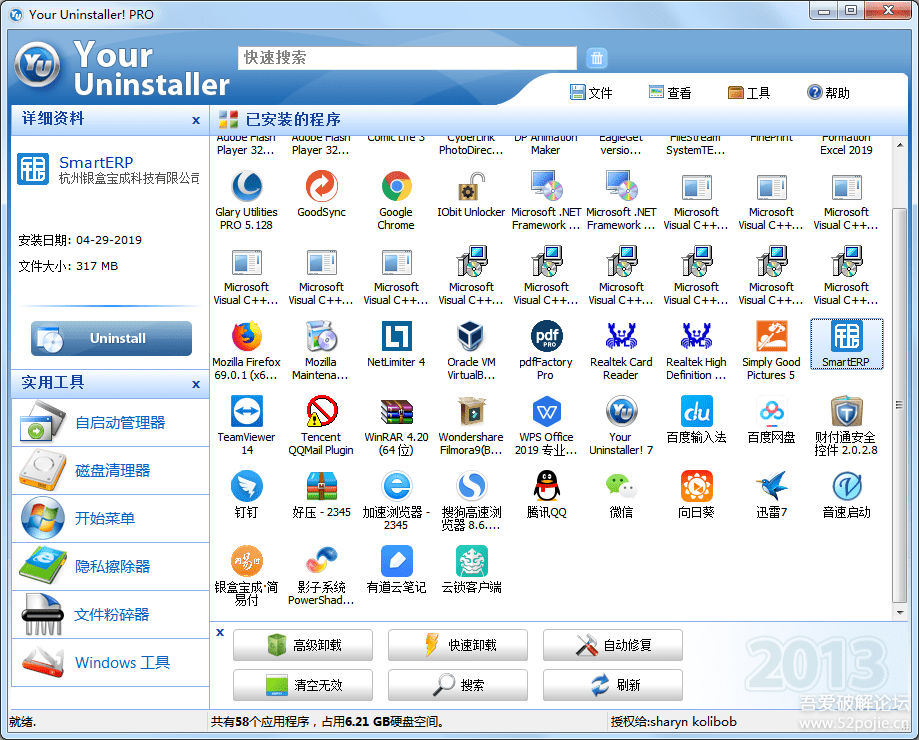
Task: Select the 腾讯QQ penguin icon
Action: 546,486
